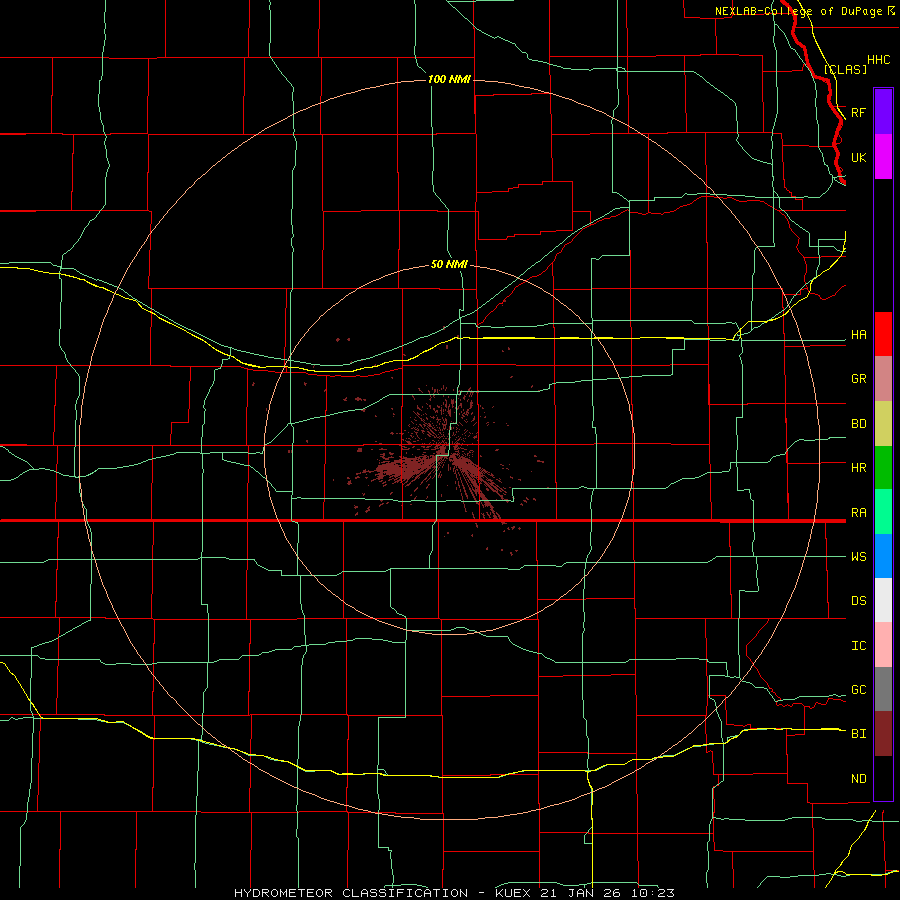Select the brown BI legend swatch
The width and height of the screenshot is (900, 900).
pos(883,734)
